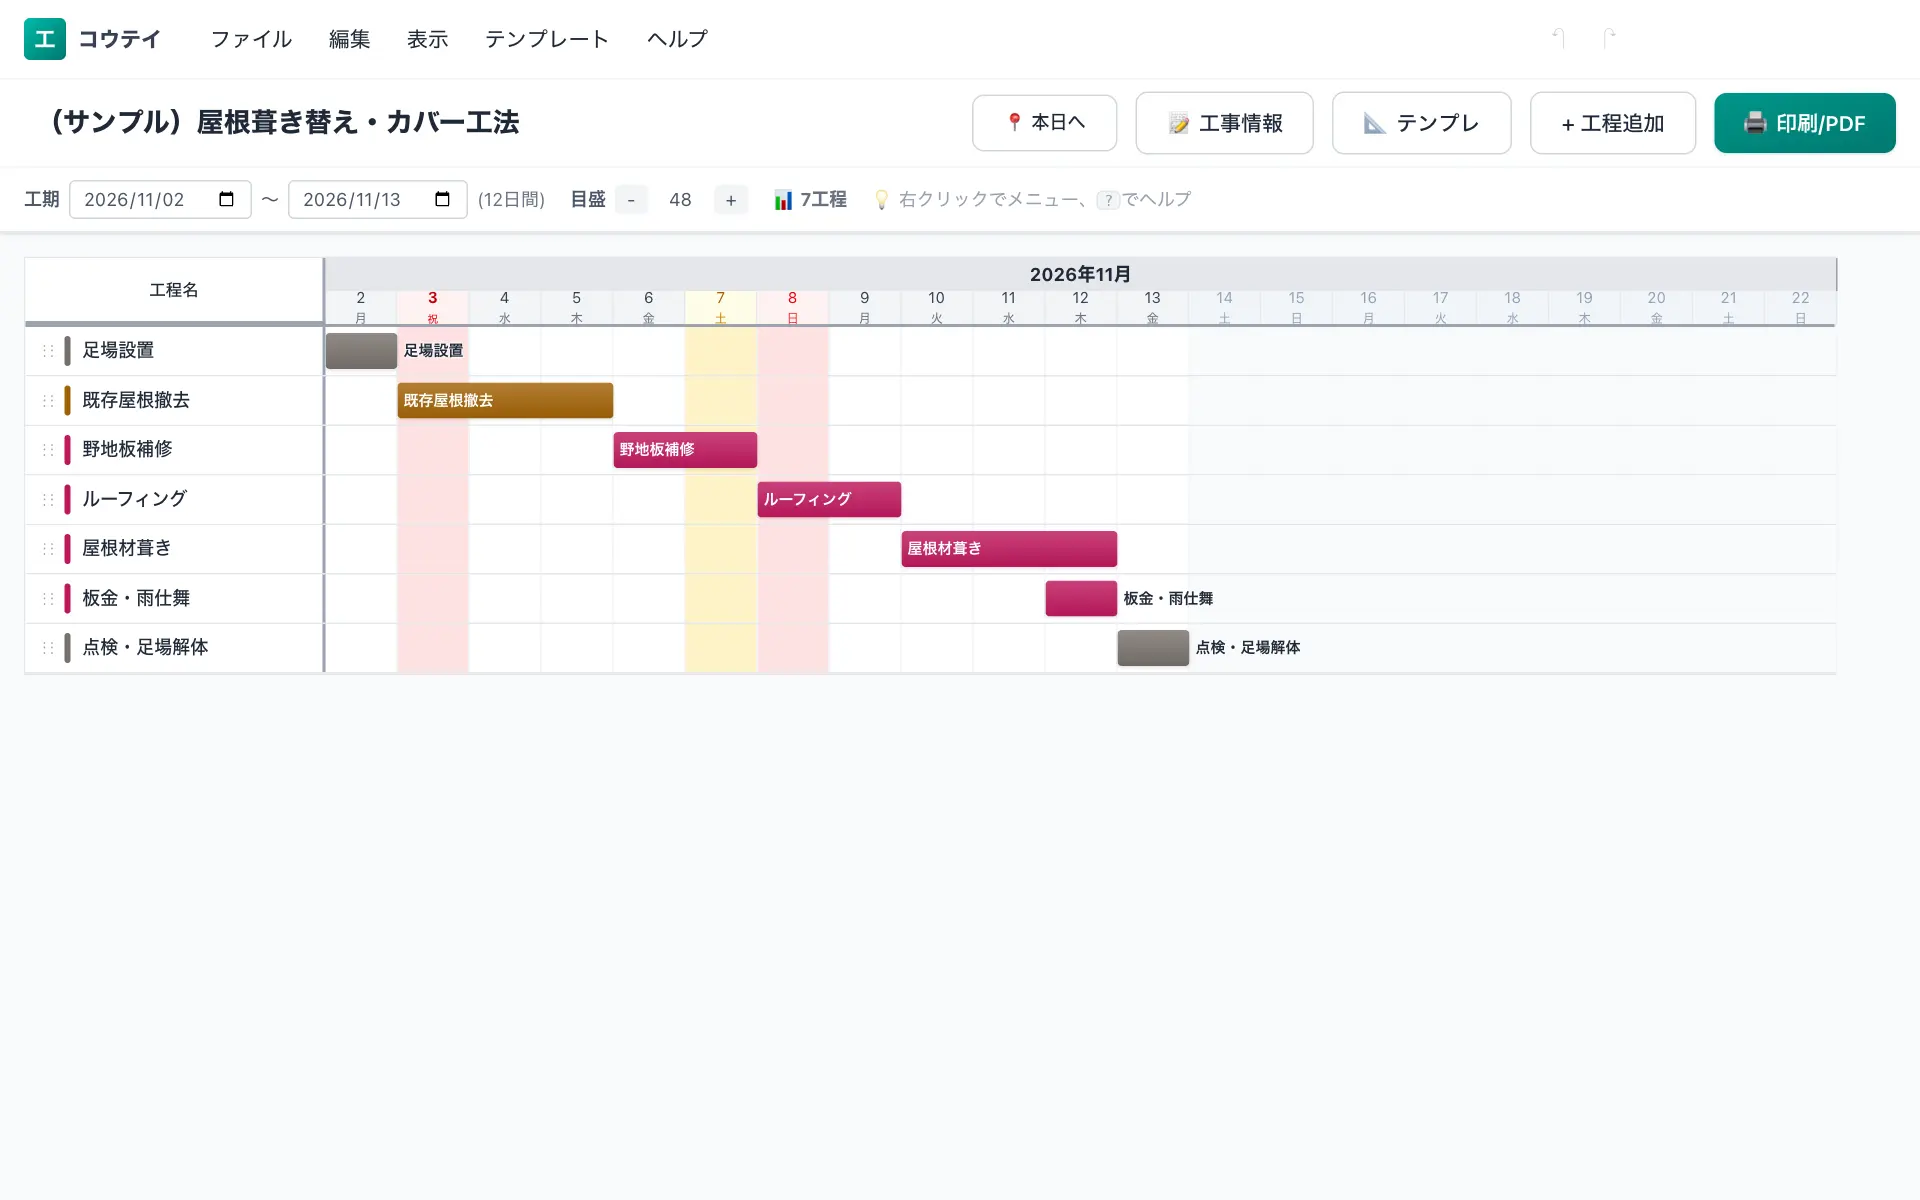1920x1200 pixels.
Task: Click gray color strip beside 足場設置
Action: 67,351
